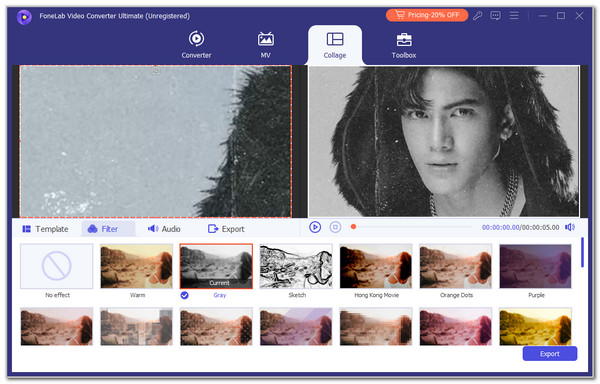Click the Pricing-20% OFF button
The height and width of the screenshot is (384, 600).
[427, 15]
